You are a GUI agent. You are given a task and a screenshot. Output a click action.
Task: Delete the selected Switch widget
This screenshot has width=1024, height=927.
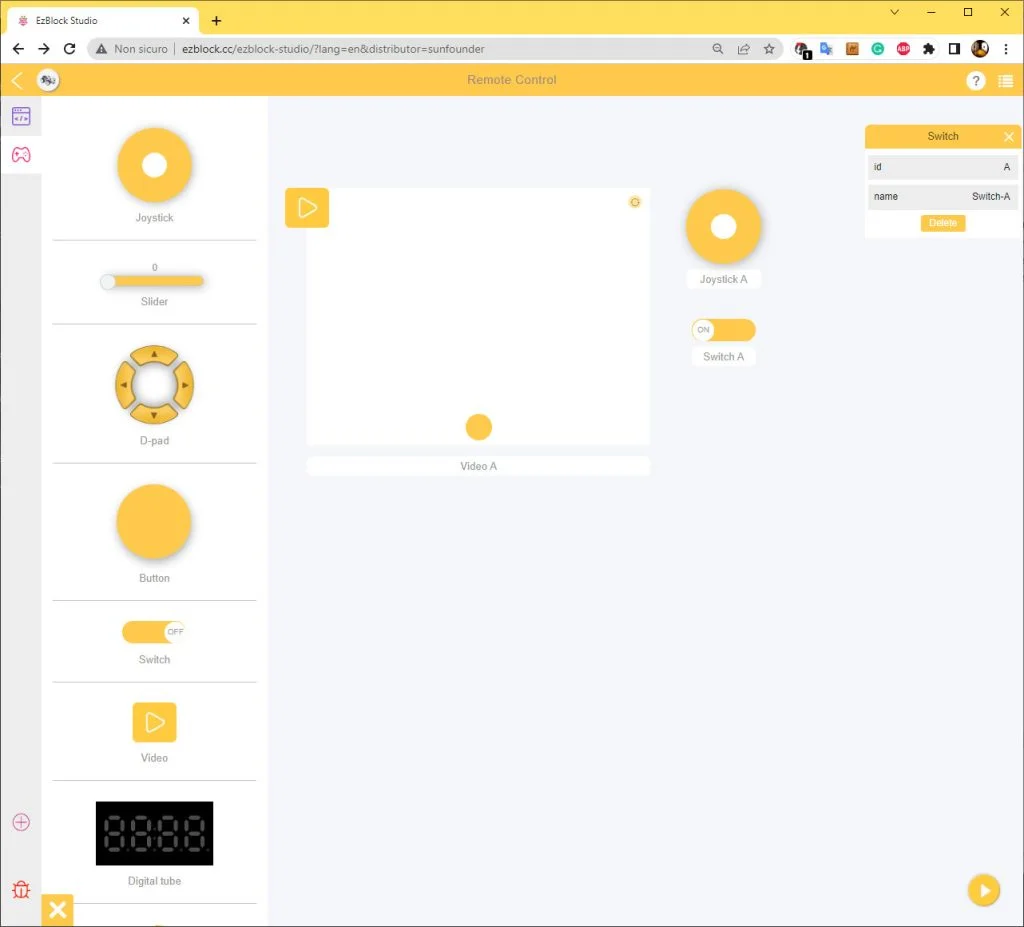point(943,223)
